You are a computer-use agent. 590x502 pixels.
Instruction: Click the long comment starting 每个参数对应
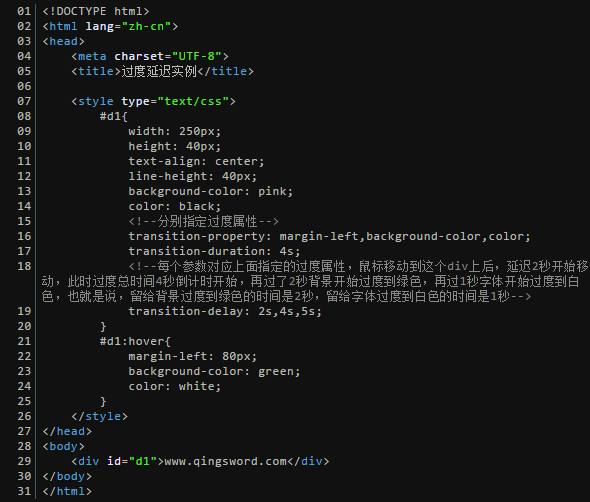[315, 281]
